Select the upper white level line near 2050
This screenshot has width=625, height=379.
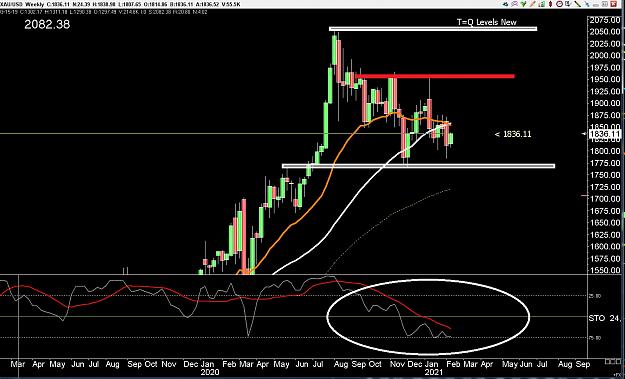pyautogui.click(x=433, y=28)
